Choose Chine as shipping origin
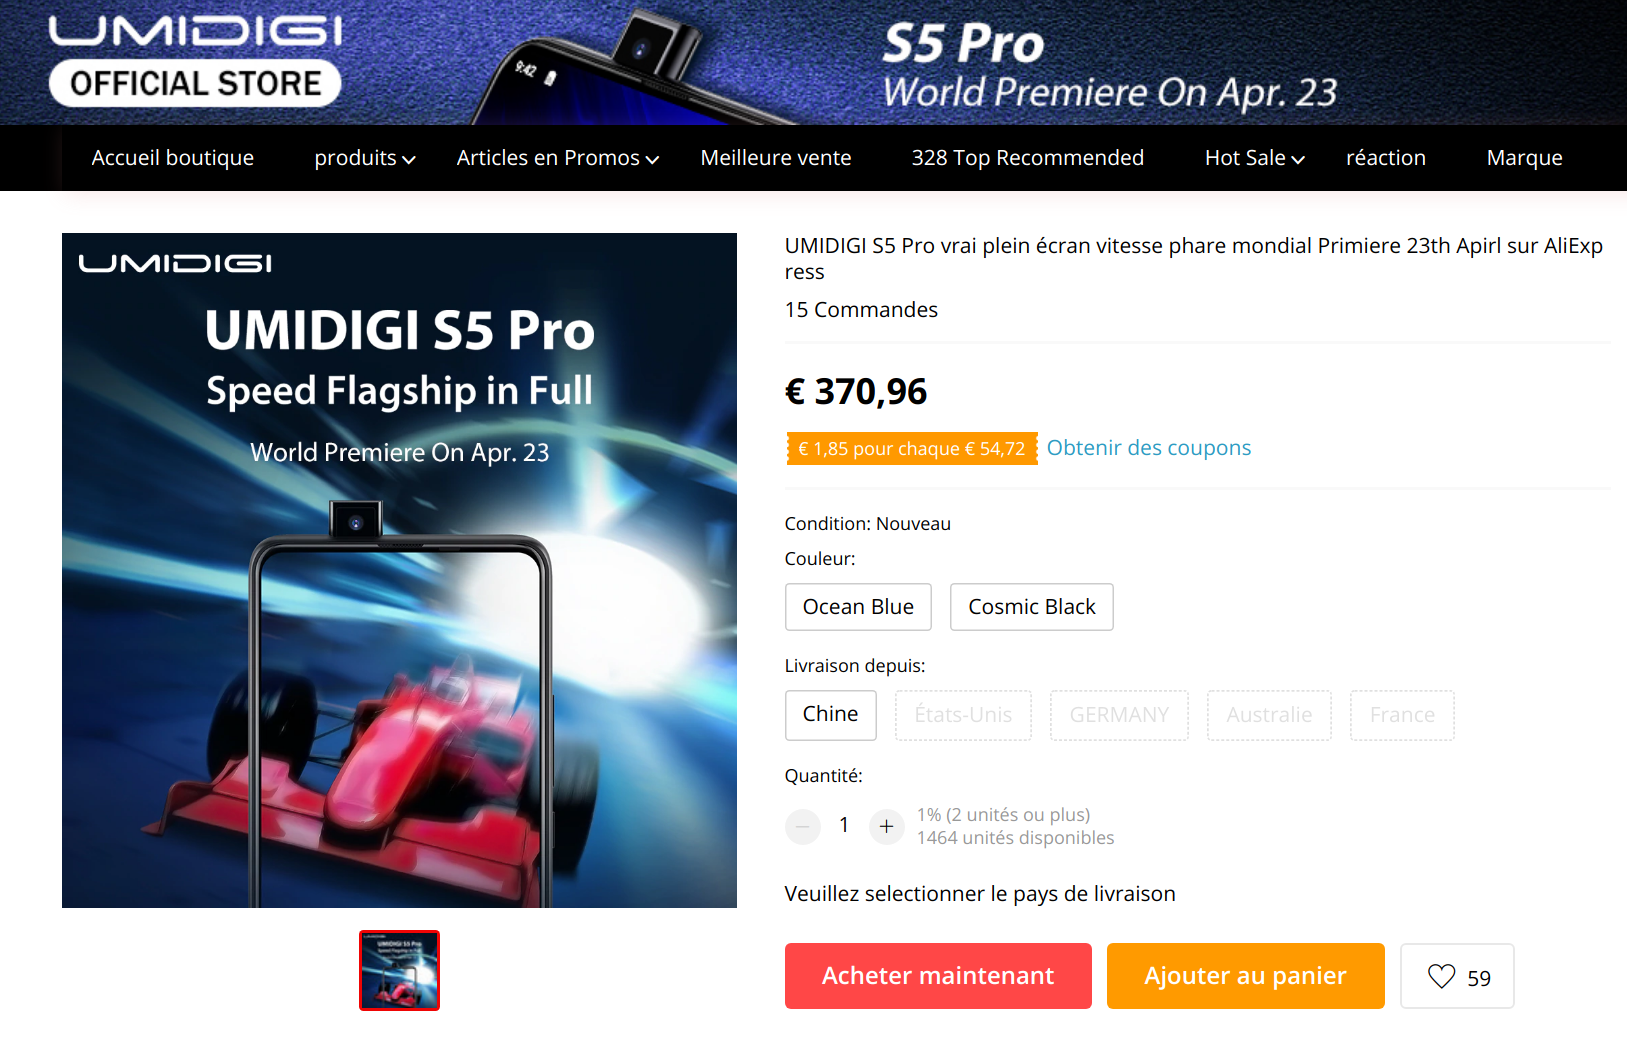This screenshot has width=1627, height=1052. [x=830, y=715]
